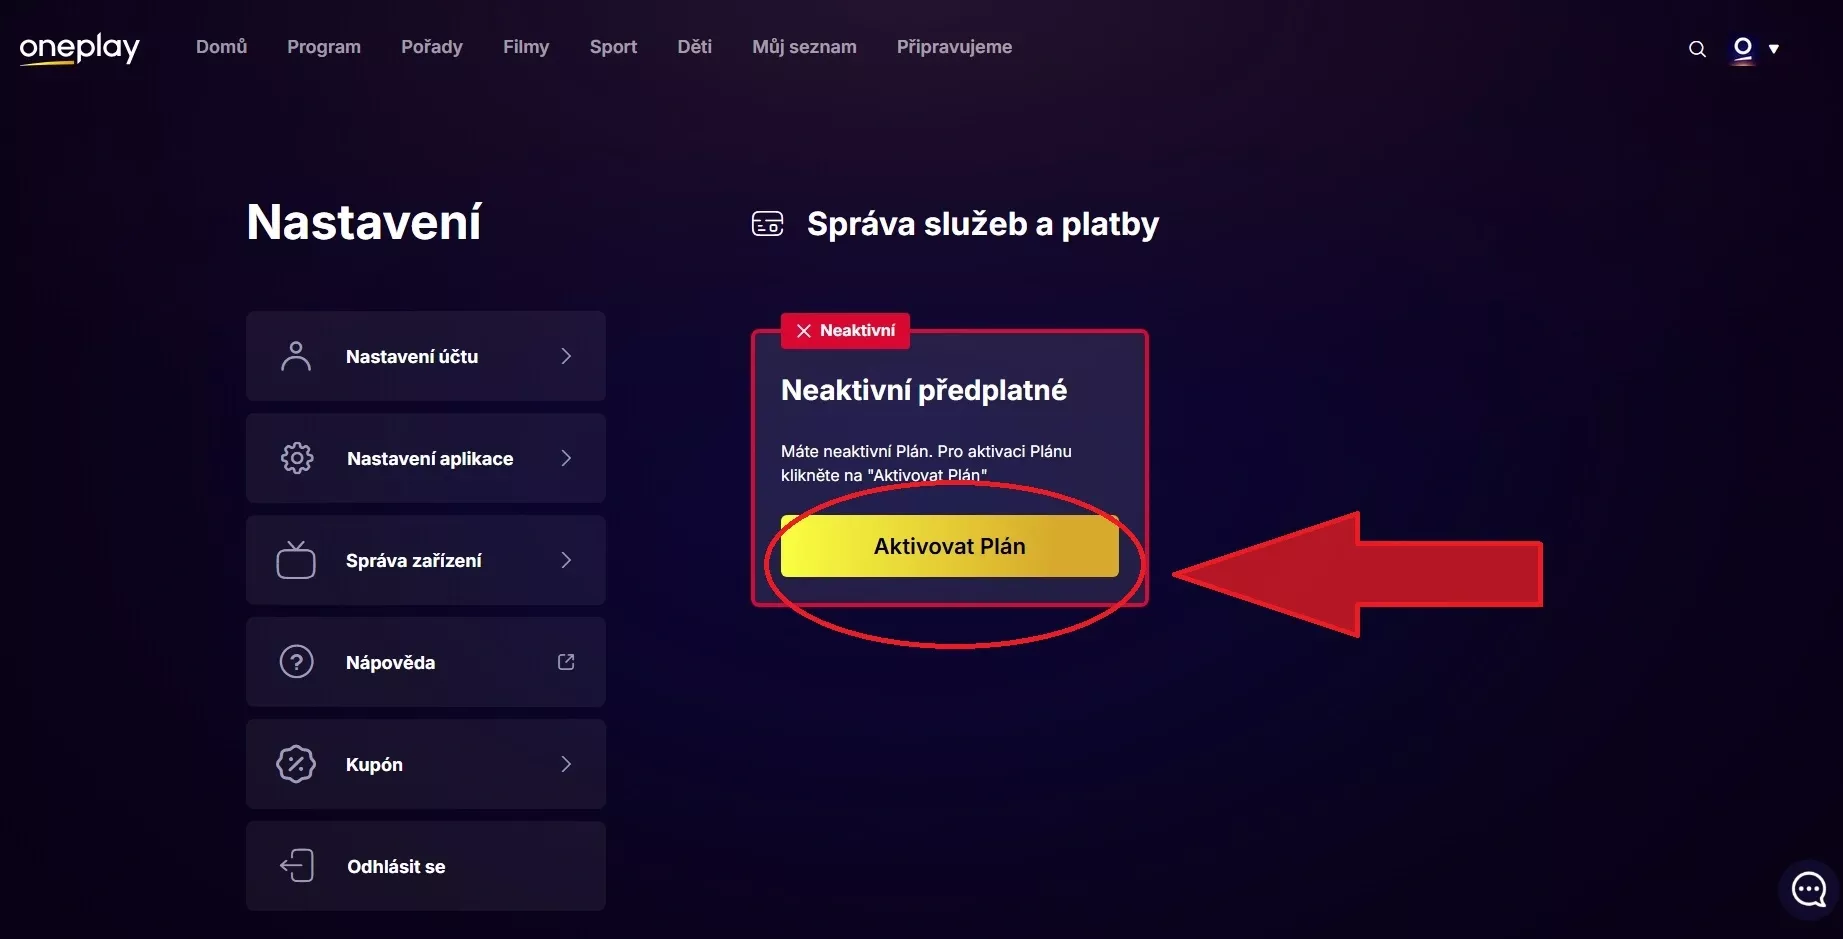Open the chat support bubble icon
This screenshot has height=939, width=1843.
(x=1809, y=888)
